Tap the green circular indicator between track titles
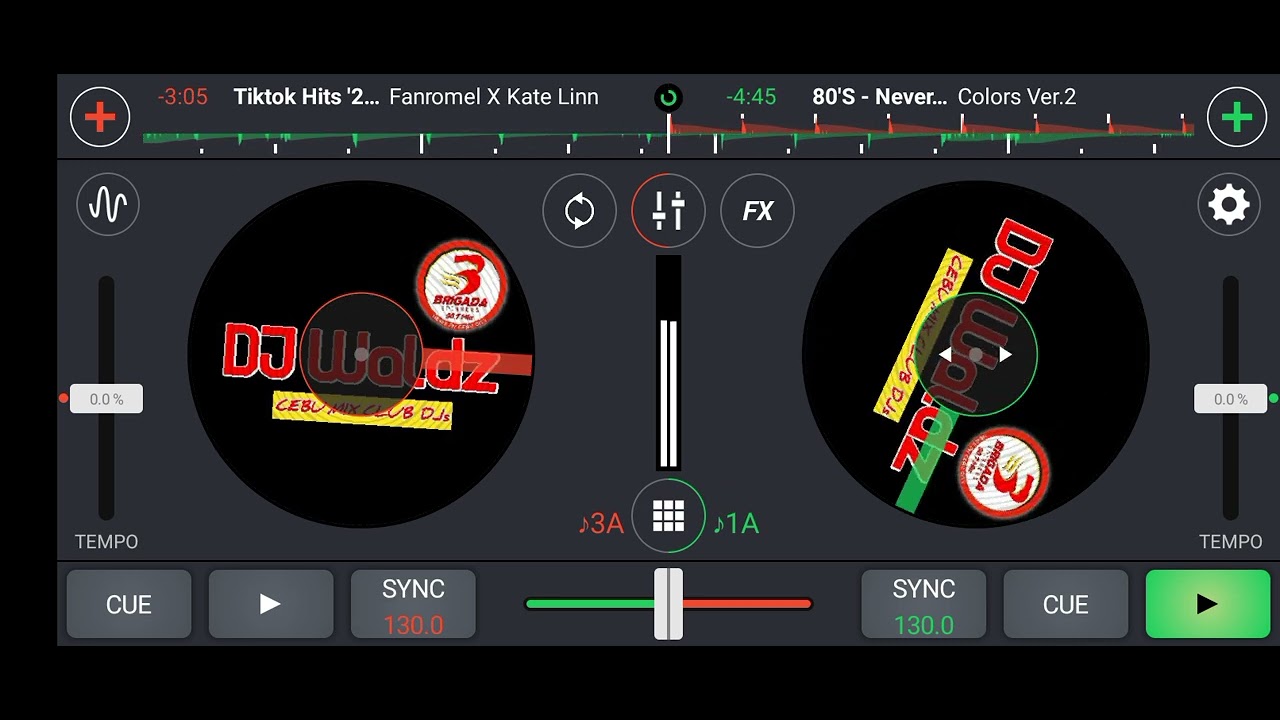 click(668, 97)
